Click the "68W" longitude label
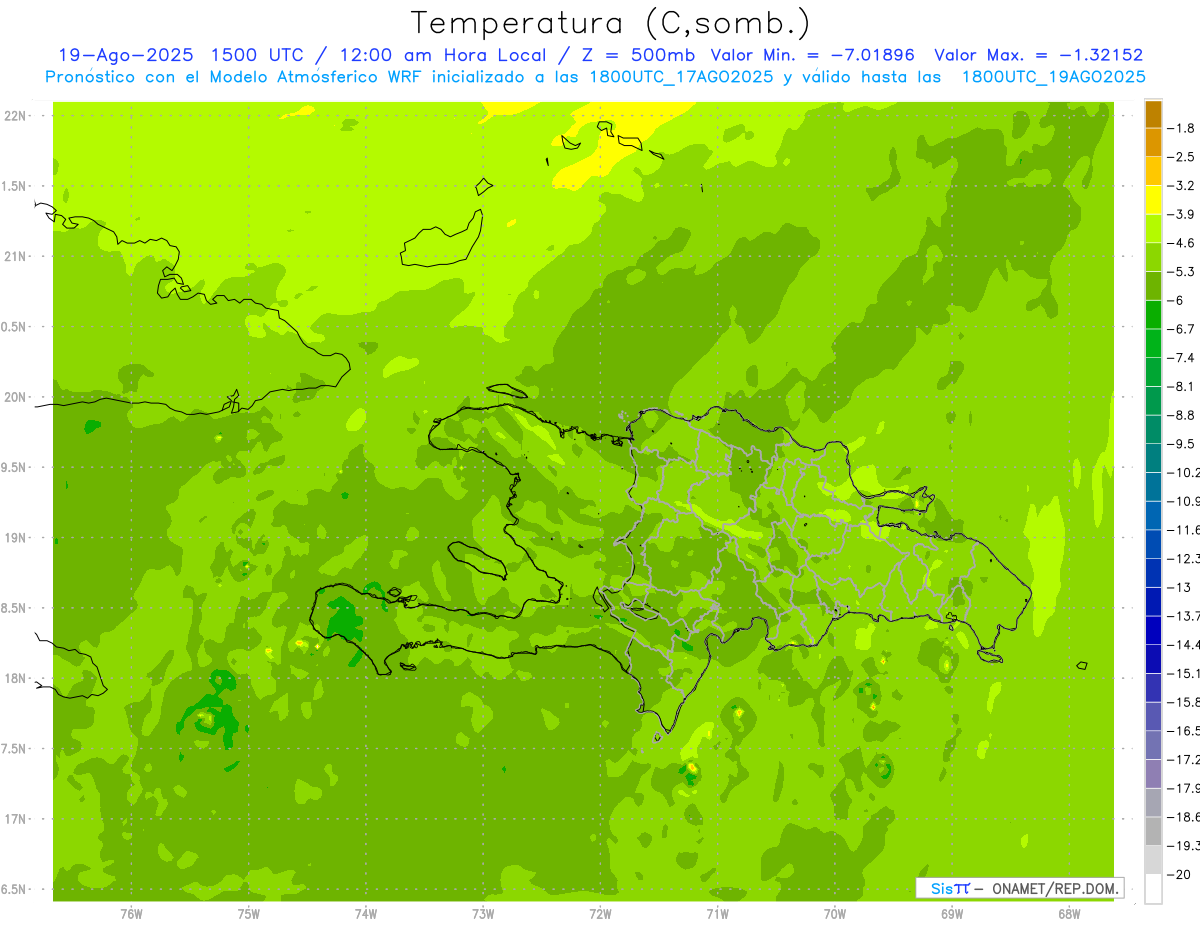The image size is (1200, 927). click(1069, 914)
